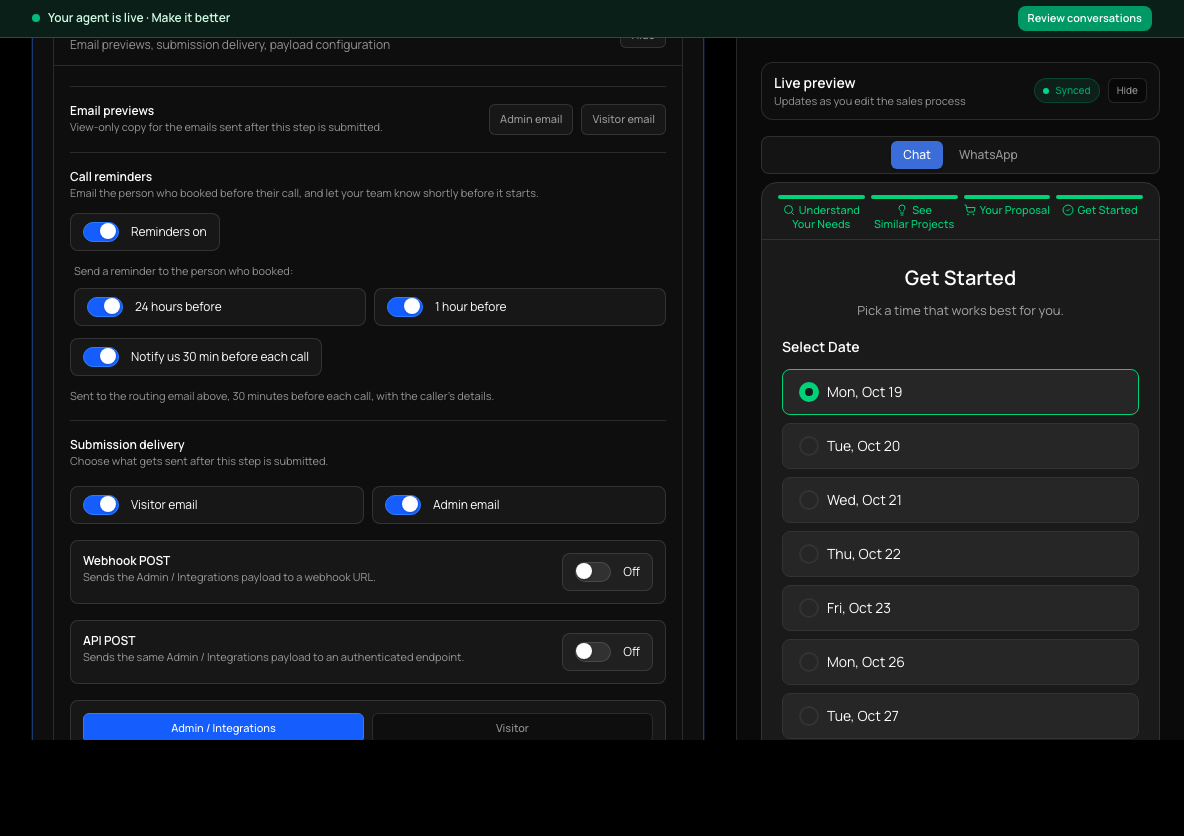The image size is (1184, 836).
Task: Disable Notify us 30 min before each call
Action: (x=101, y=356)
